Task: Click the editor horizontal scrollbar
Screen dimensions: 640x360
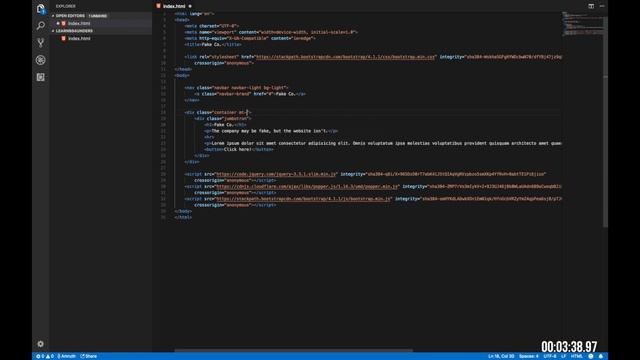Action: pos(293,350)
